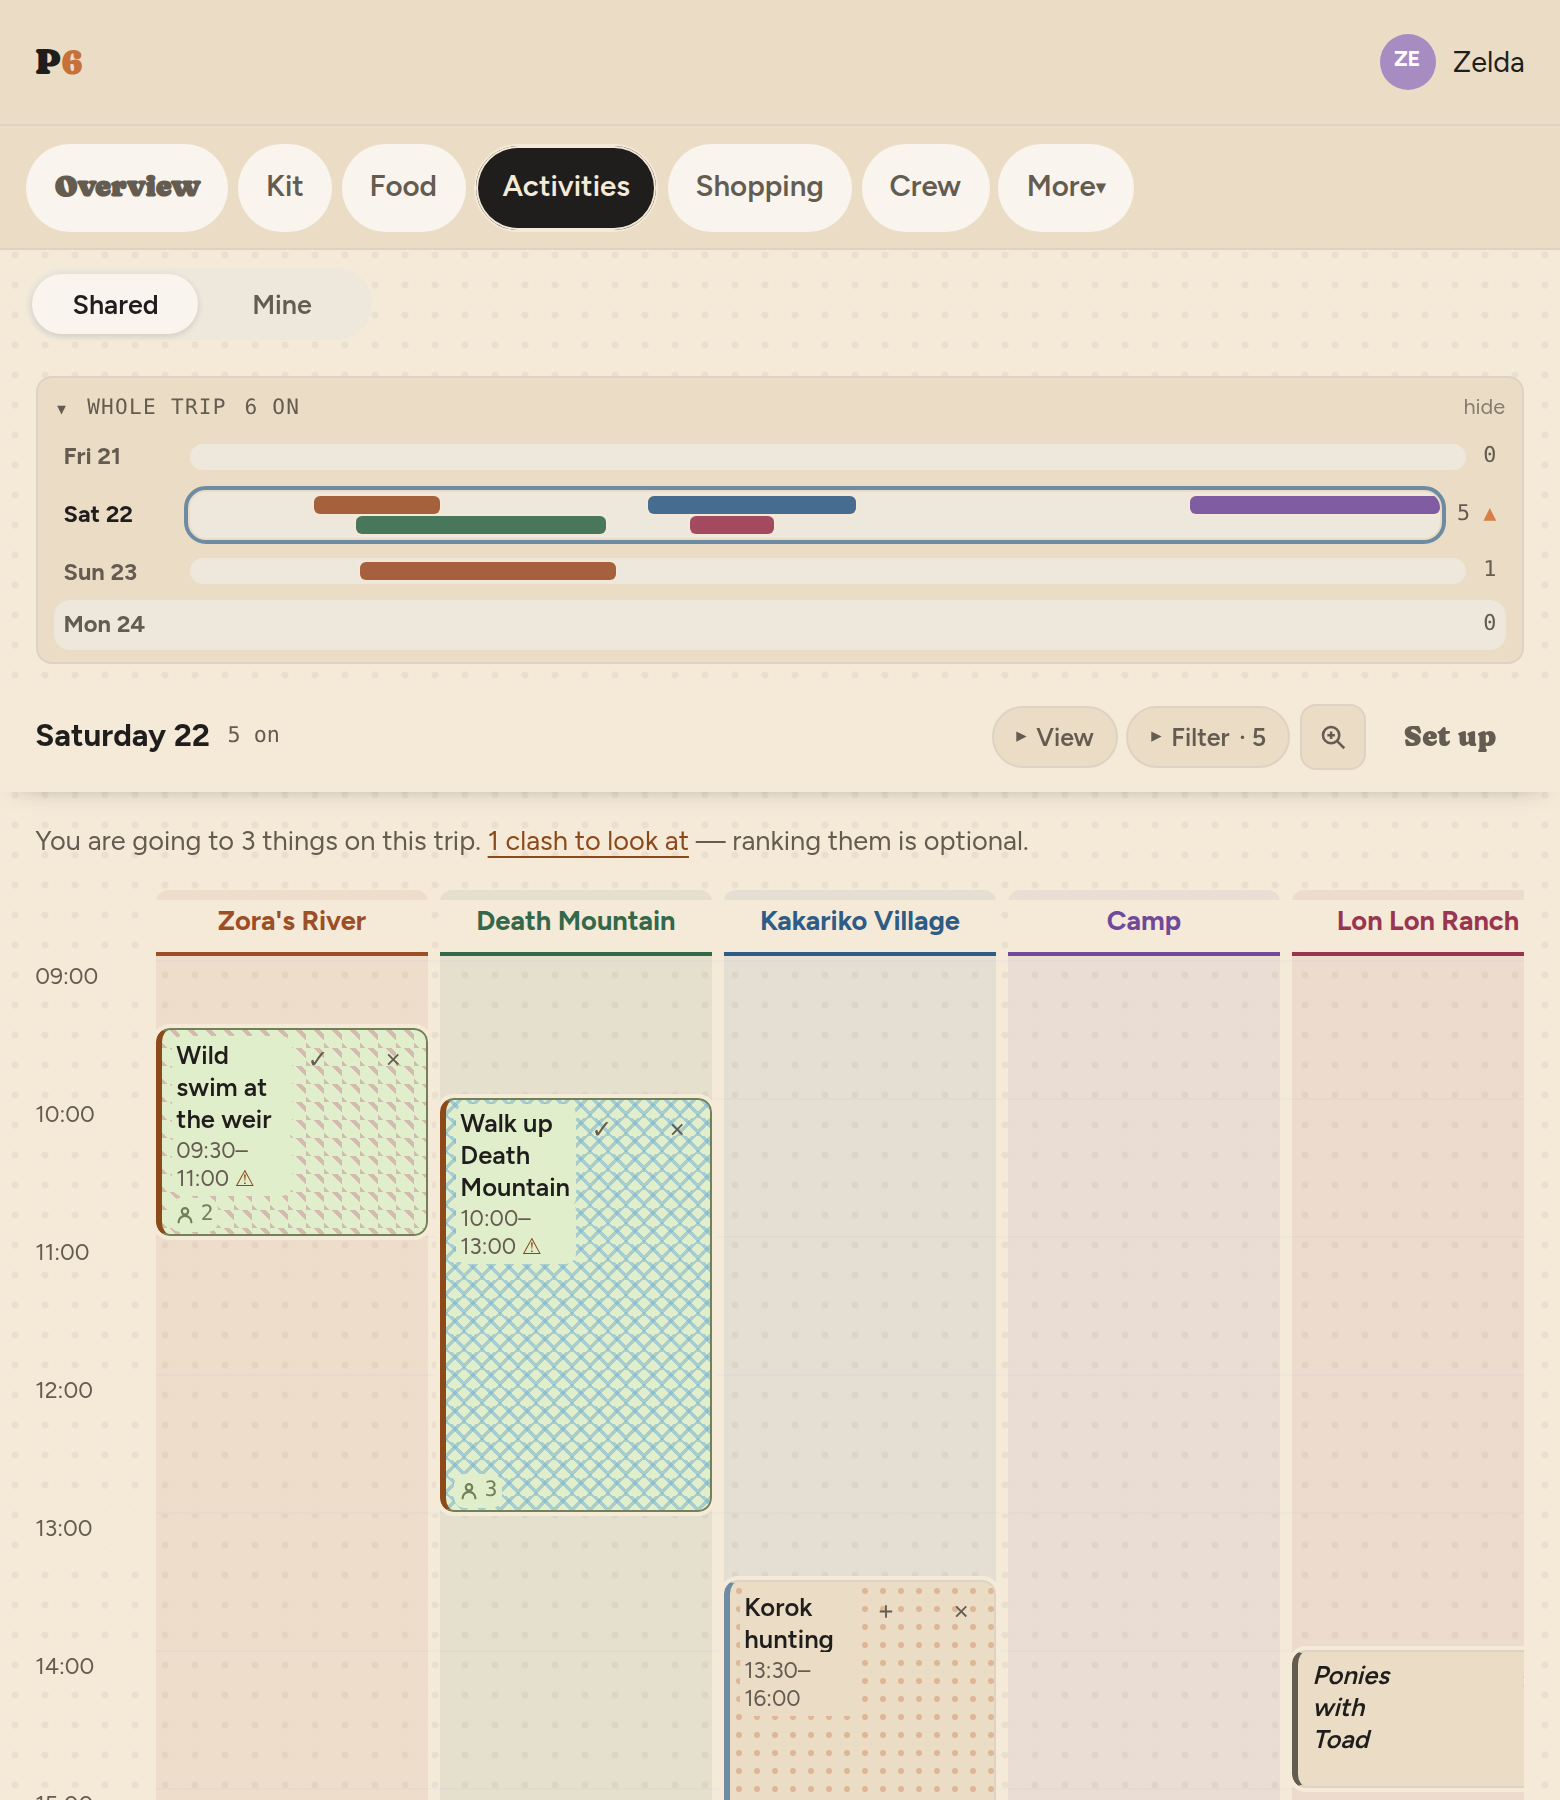Click the P6 app logo
Image resolution: width=1560 pixels, height=1800 pixels.
59,62
